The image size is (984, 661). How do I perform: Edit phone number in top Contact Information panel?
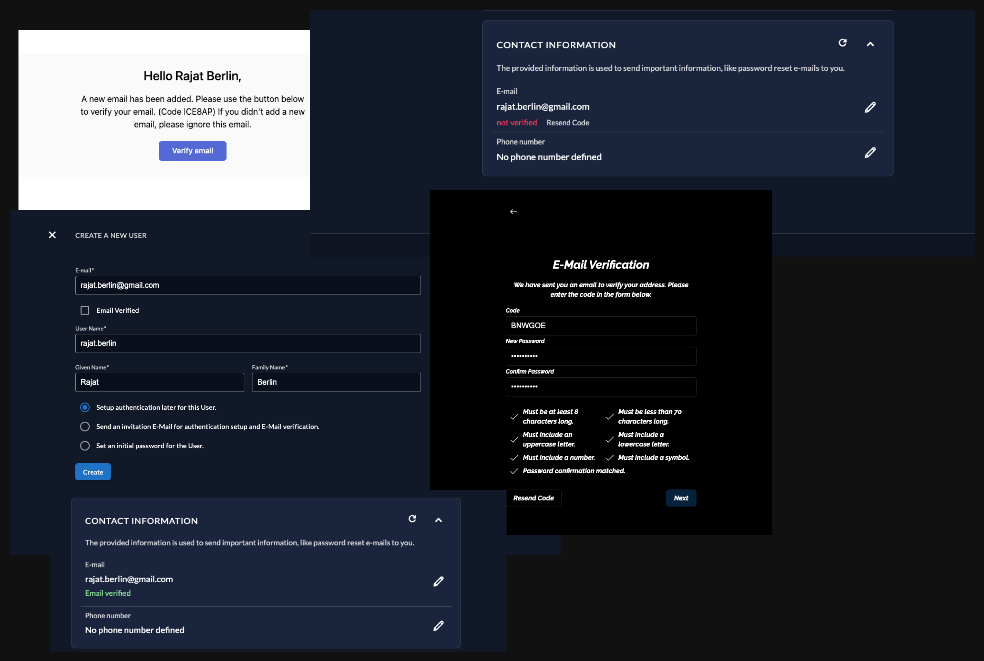pos(870,153)
